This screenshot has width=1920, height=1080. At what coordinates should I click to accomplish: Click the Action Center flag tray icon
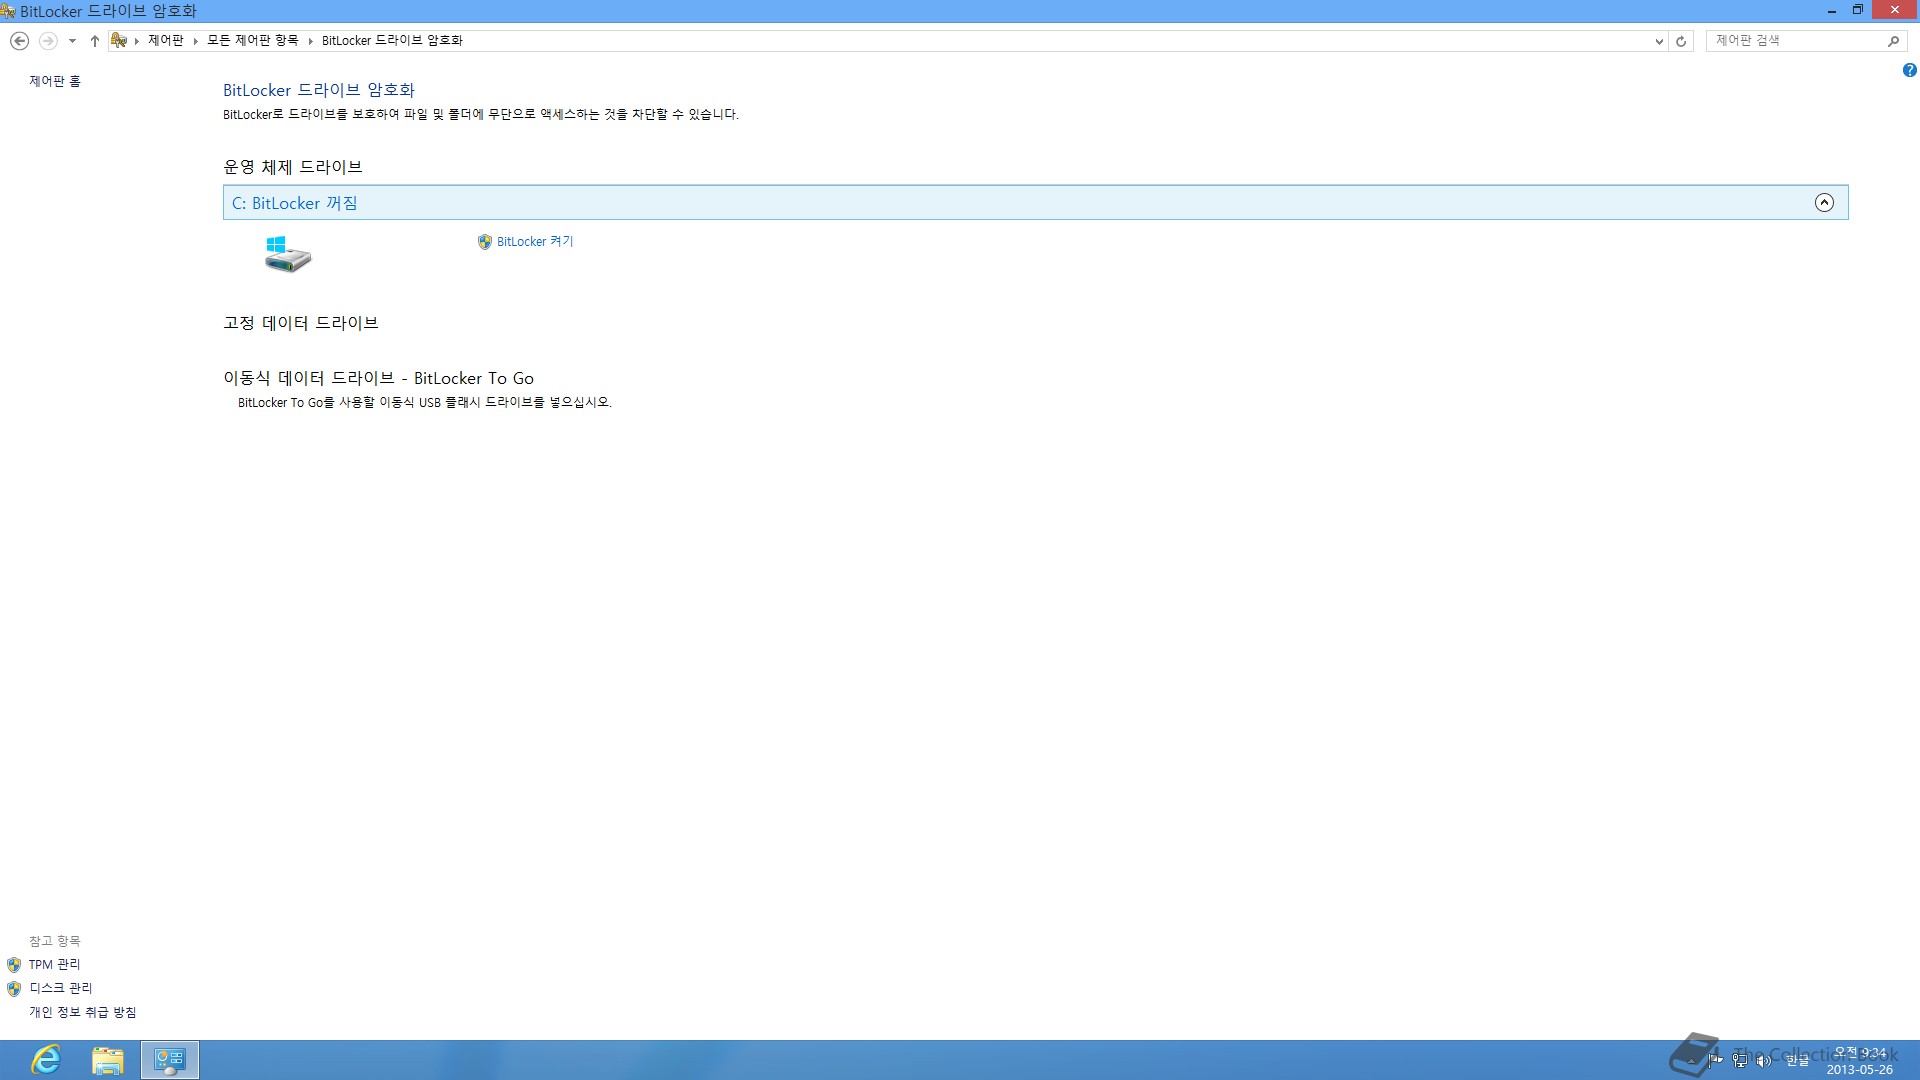click(1716, 1060)
